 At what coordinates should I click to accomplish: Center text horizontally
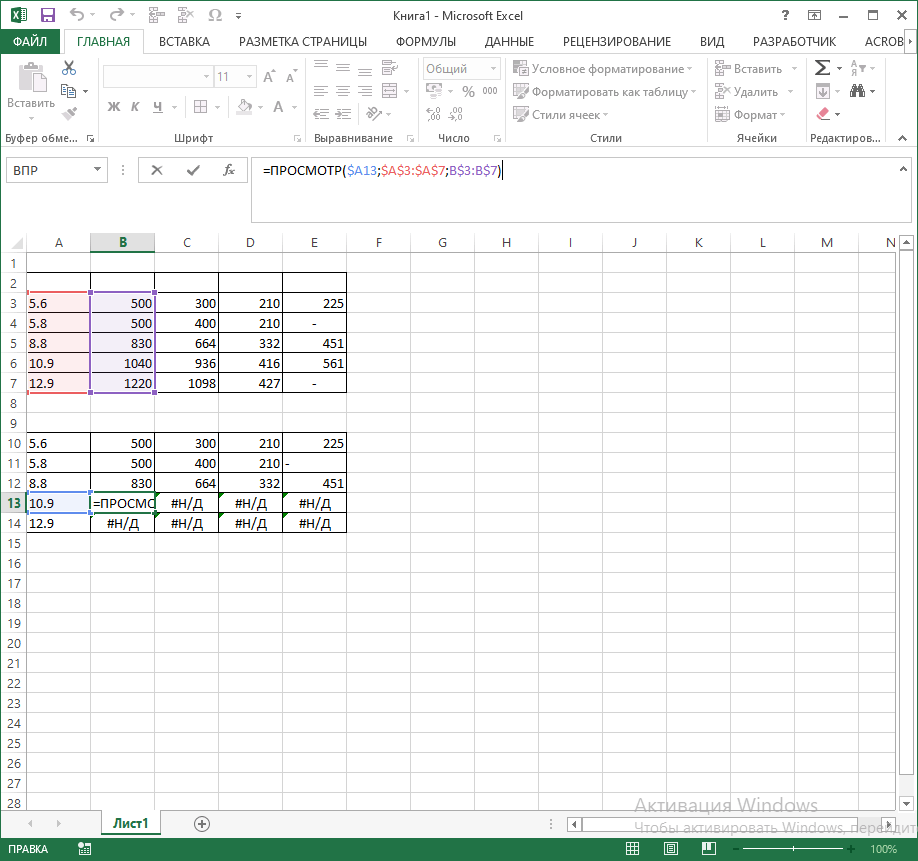click(x=343, y=91)
